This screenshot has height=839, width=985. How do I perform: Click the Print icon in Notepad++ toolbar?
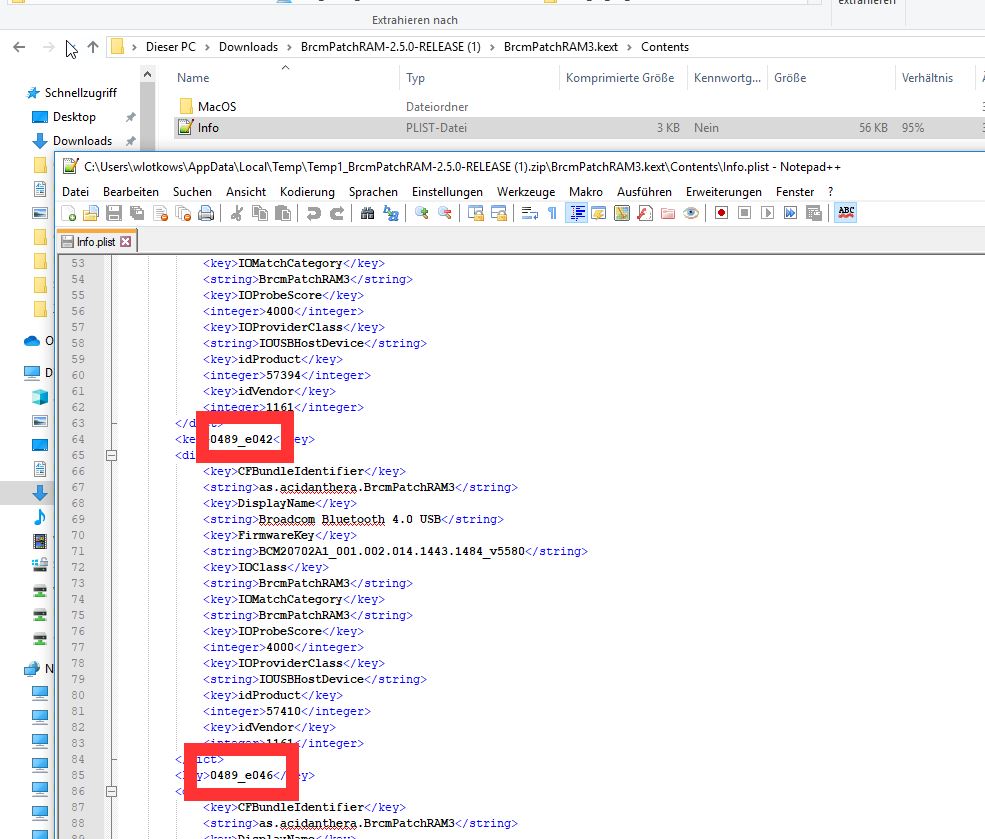[206, 213]
